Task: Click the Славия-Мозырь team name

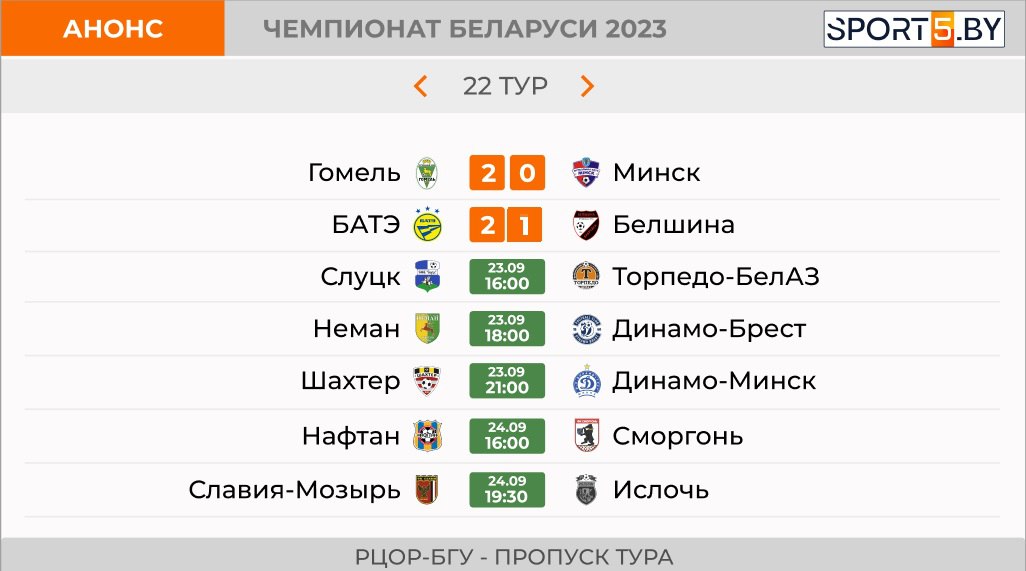Action: pos(294,490)
